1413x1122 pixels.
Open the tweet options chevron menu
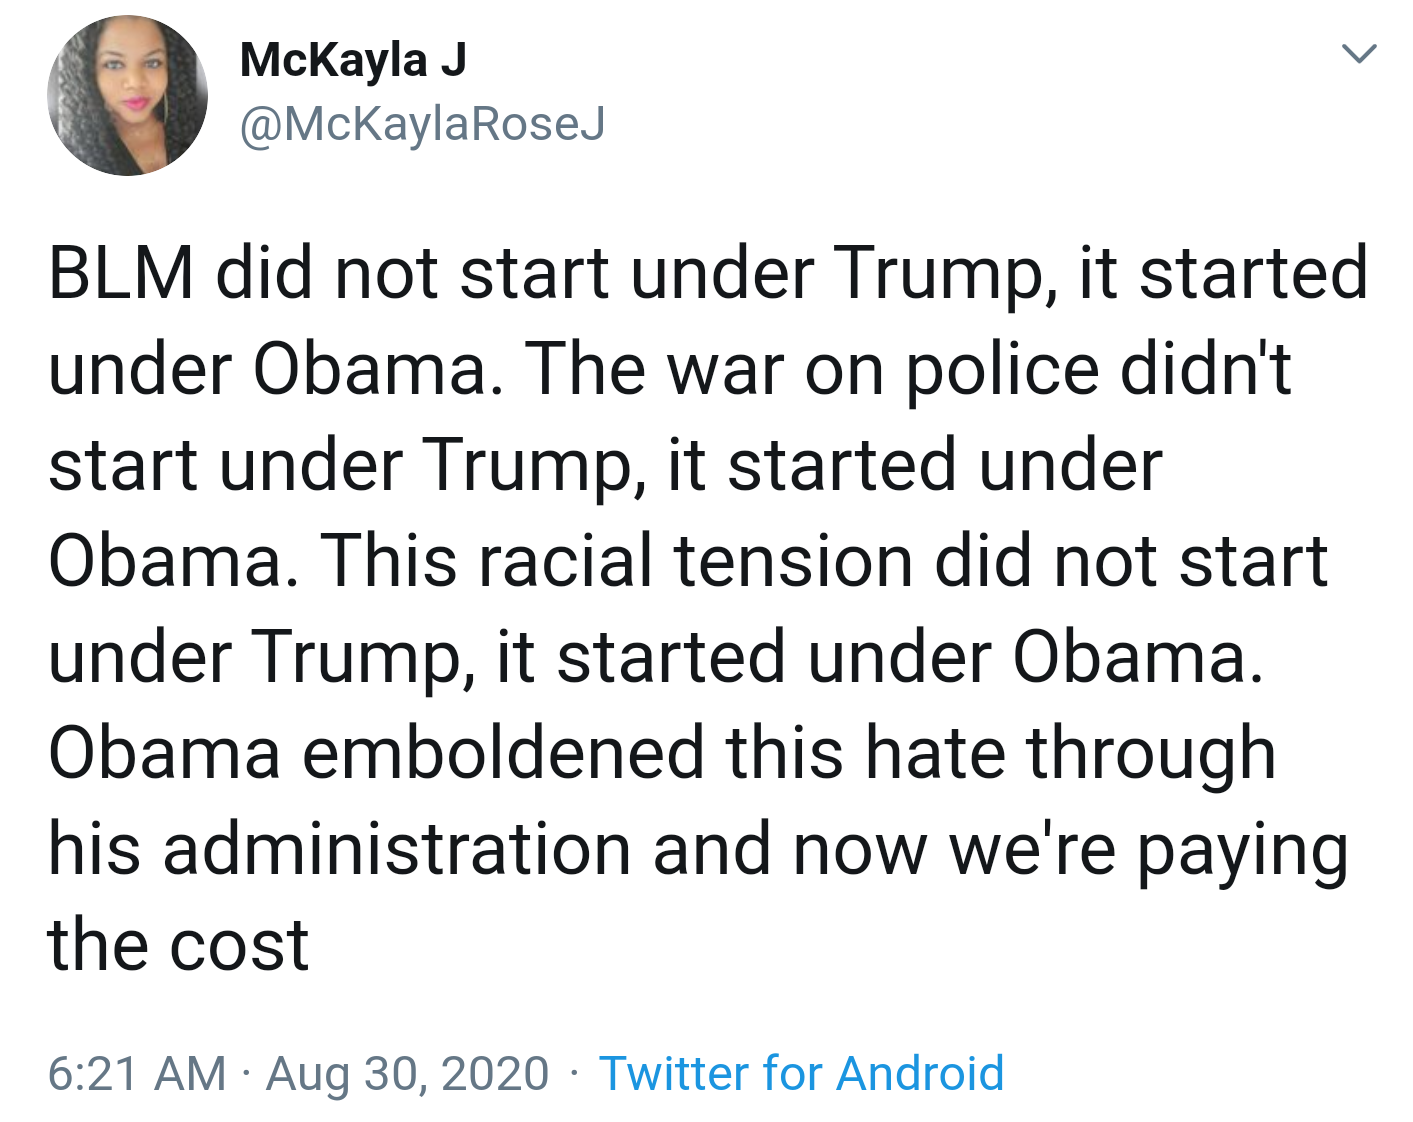(1359, 53)
